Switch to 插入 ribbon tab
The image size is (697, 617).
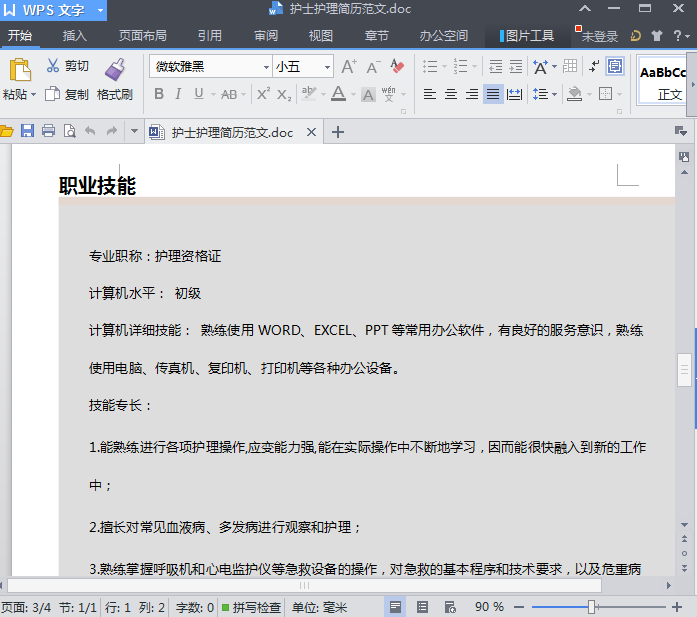pyautogui.click(x=74, y=36)
